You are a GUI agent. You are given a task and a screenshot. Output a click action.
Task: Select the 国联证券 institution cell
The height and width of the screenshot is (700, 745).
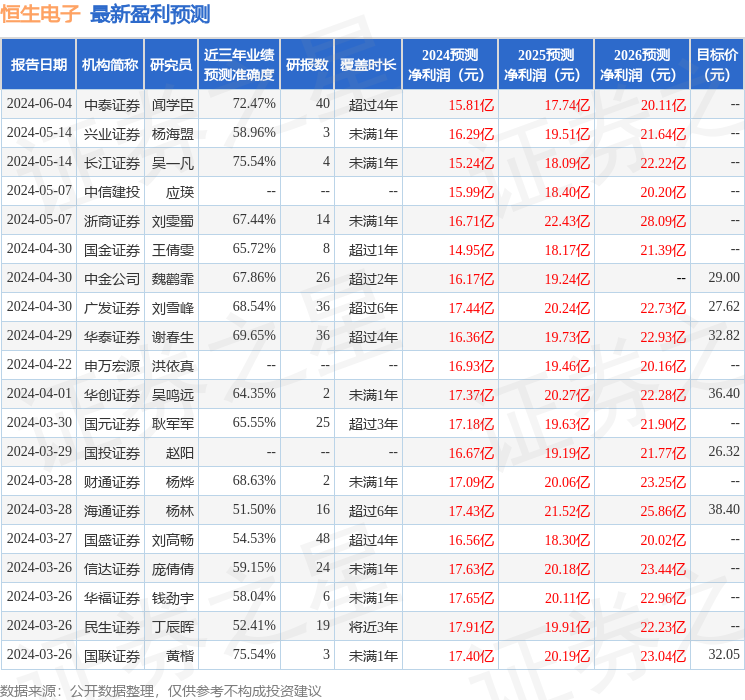(112, 655)
